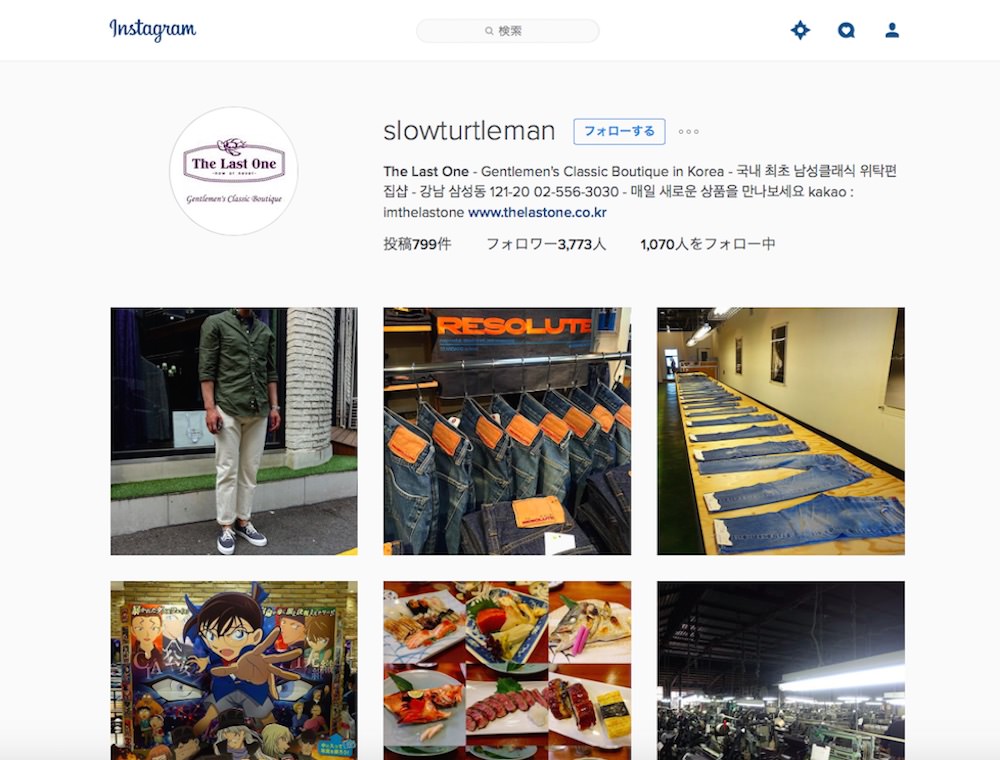Open the Detective Conan poster photo
Viewport: 1000px width, 760px height.
click(234, 670)
